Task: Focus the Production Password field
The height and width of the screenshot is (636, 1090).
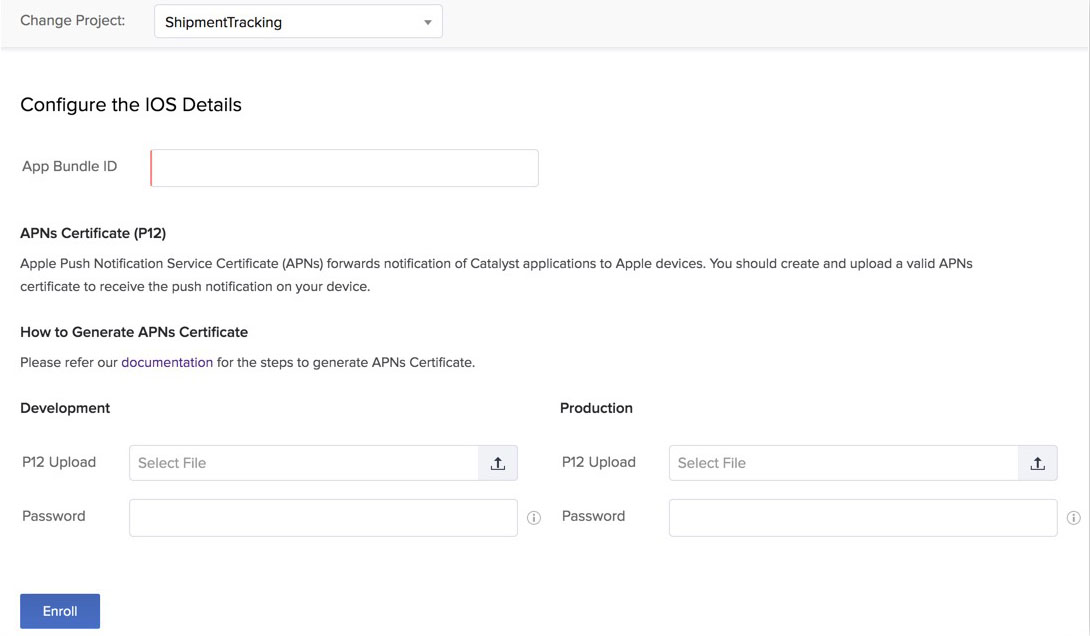Action: (862, 517)
